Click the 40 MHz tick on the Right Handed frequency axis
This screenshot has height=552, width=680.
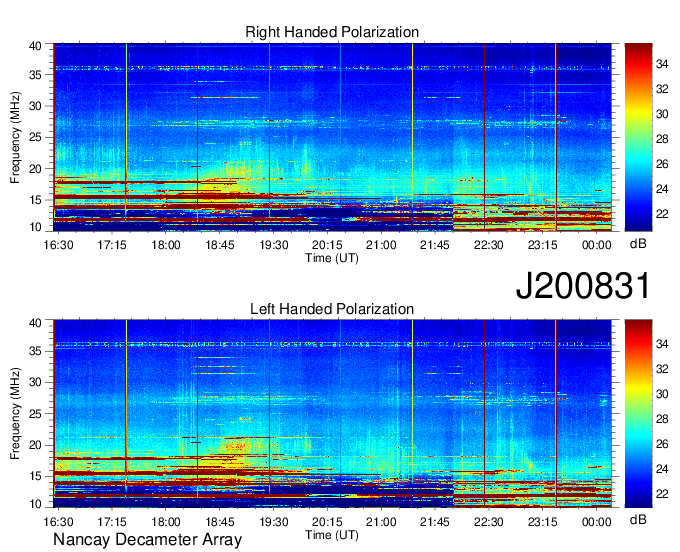(35, 46)
